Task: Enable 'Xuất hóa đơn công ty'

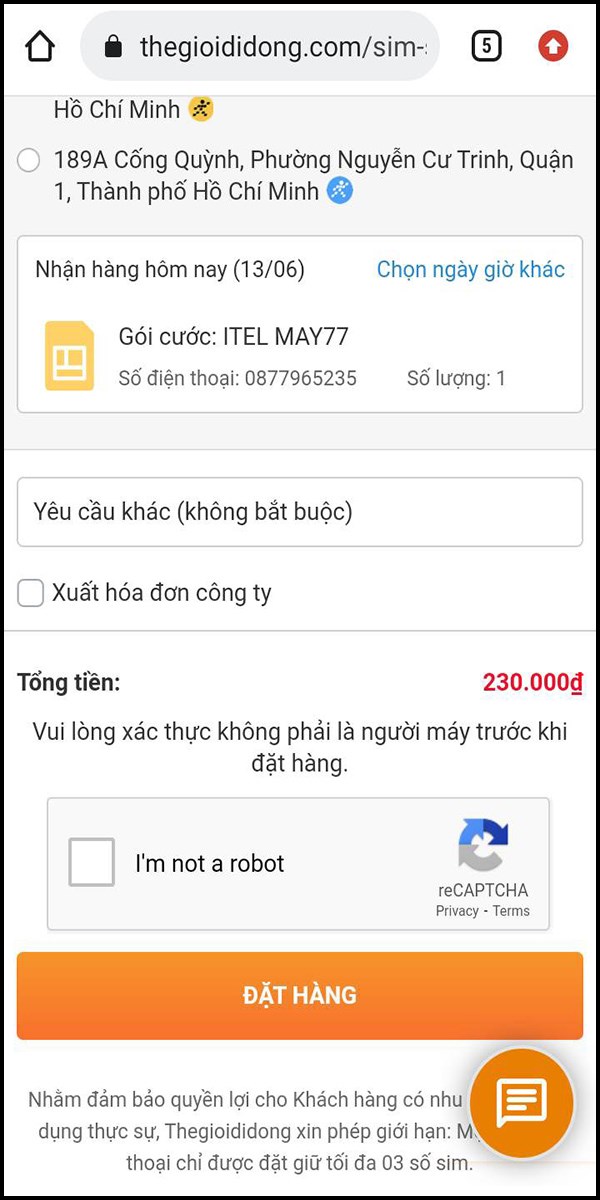Action: pos(28,594)
